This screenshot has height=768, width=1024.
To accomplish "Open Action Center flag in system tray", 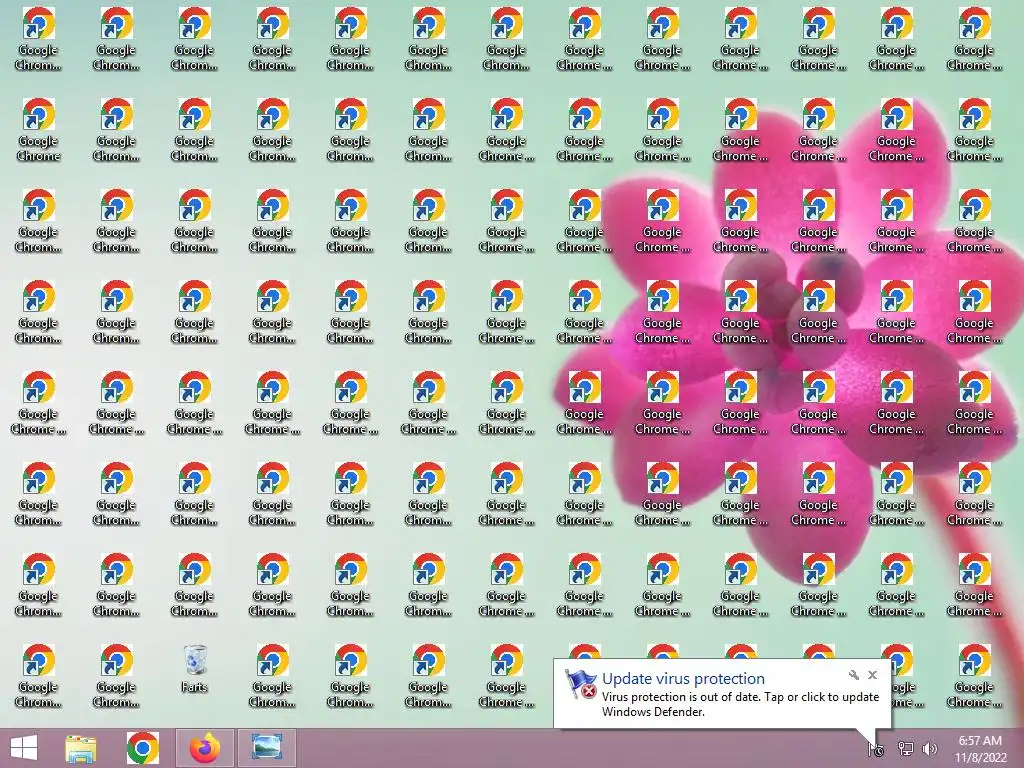I will [876, 749].
